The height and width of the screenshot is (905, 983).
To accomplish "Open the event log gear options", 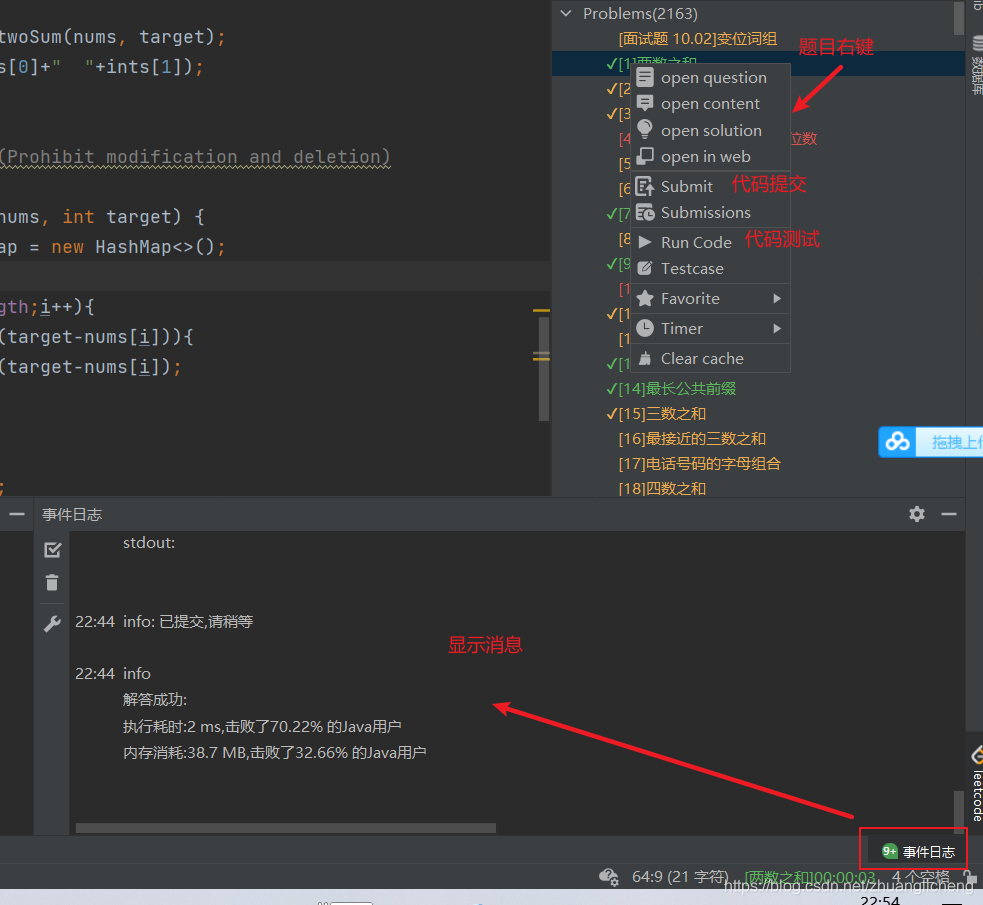I will click(x=917, y=514).
